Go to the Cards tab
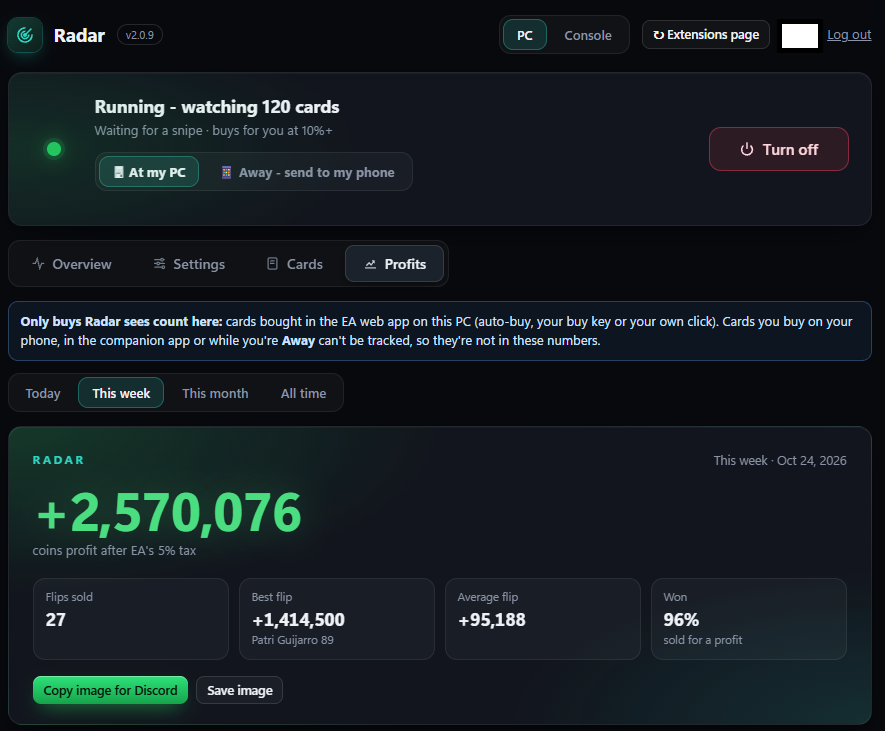Image resolution: width=885 pixels, height=731 pixels. click(x=295, y=264)
